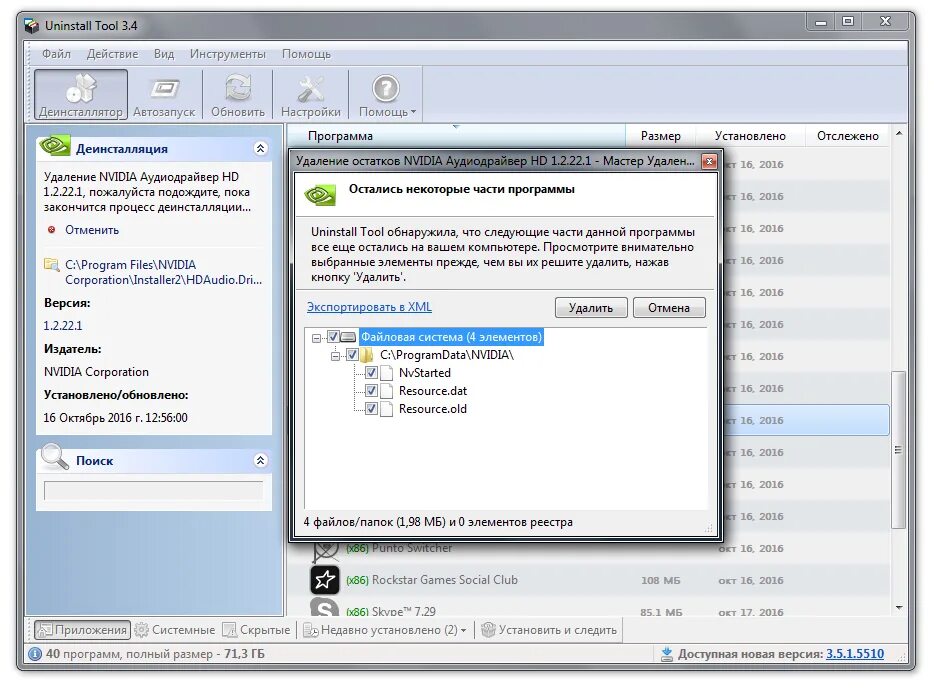Switch to the Системные tab
This screenshot has width=934, height=690.
point(175,630)
